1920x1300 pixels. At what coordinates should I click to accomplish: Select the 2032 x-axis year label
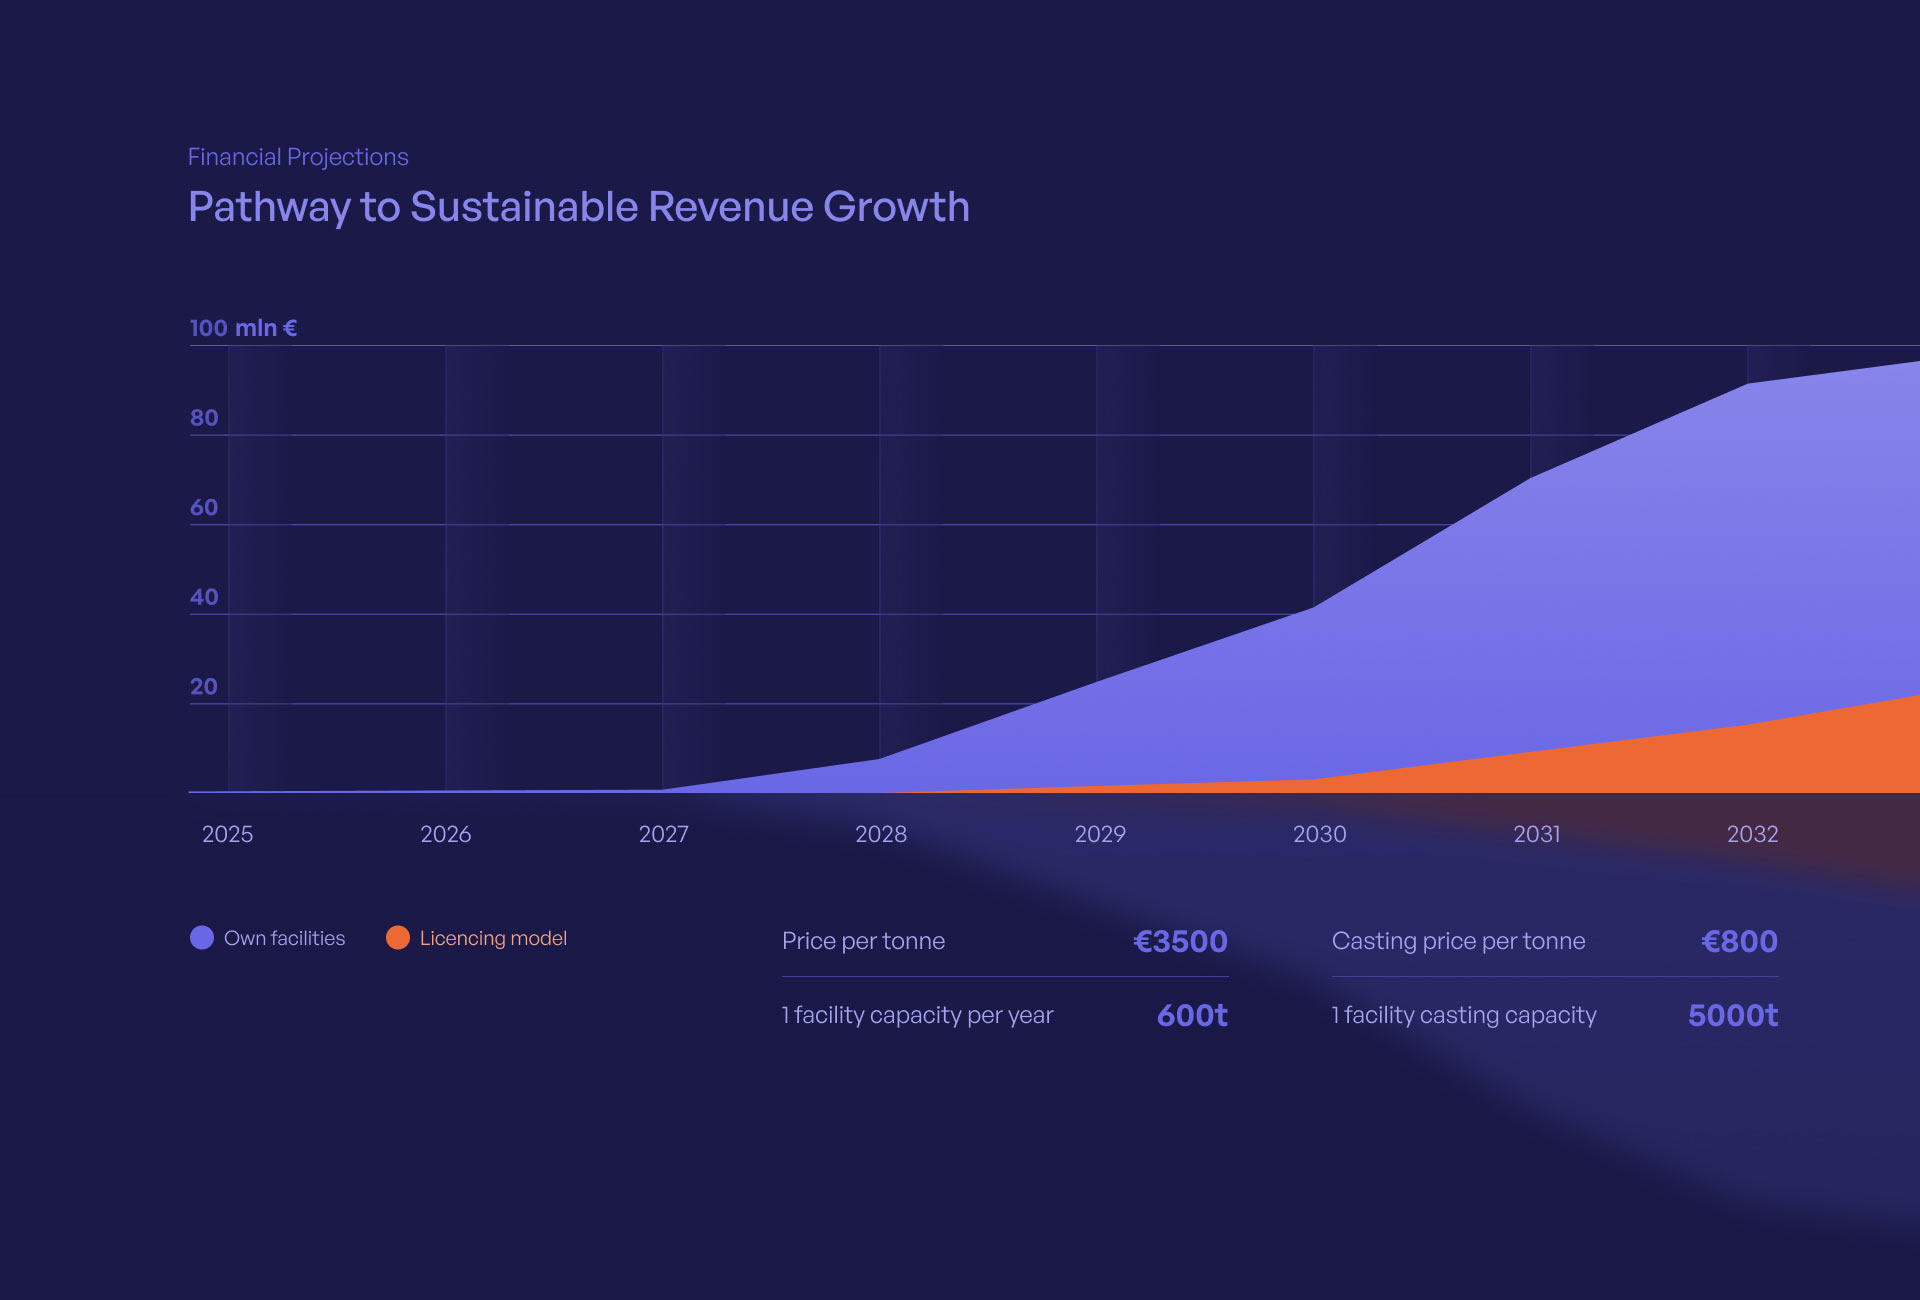(x=1752, y=834)
